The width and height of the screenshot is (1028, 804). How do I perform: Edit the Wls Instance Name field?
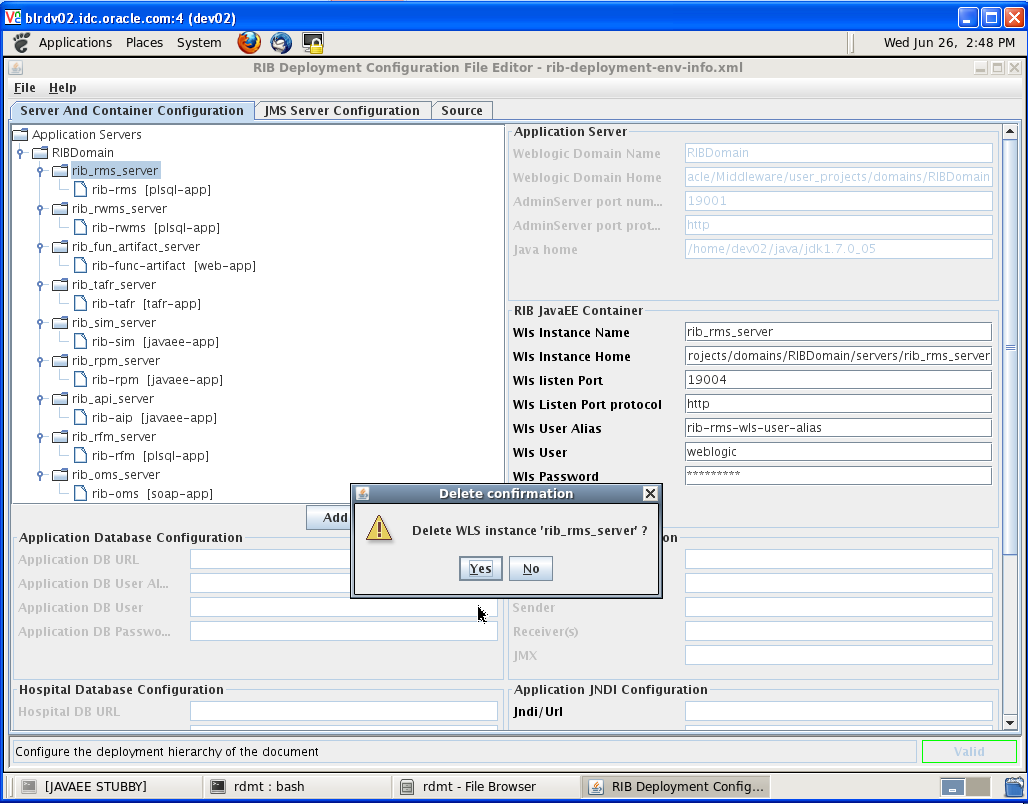pos(838,332)
